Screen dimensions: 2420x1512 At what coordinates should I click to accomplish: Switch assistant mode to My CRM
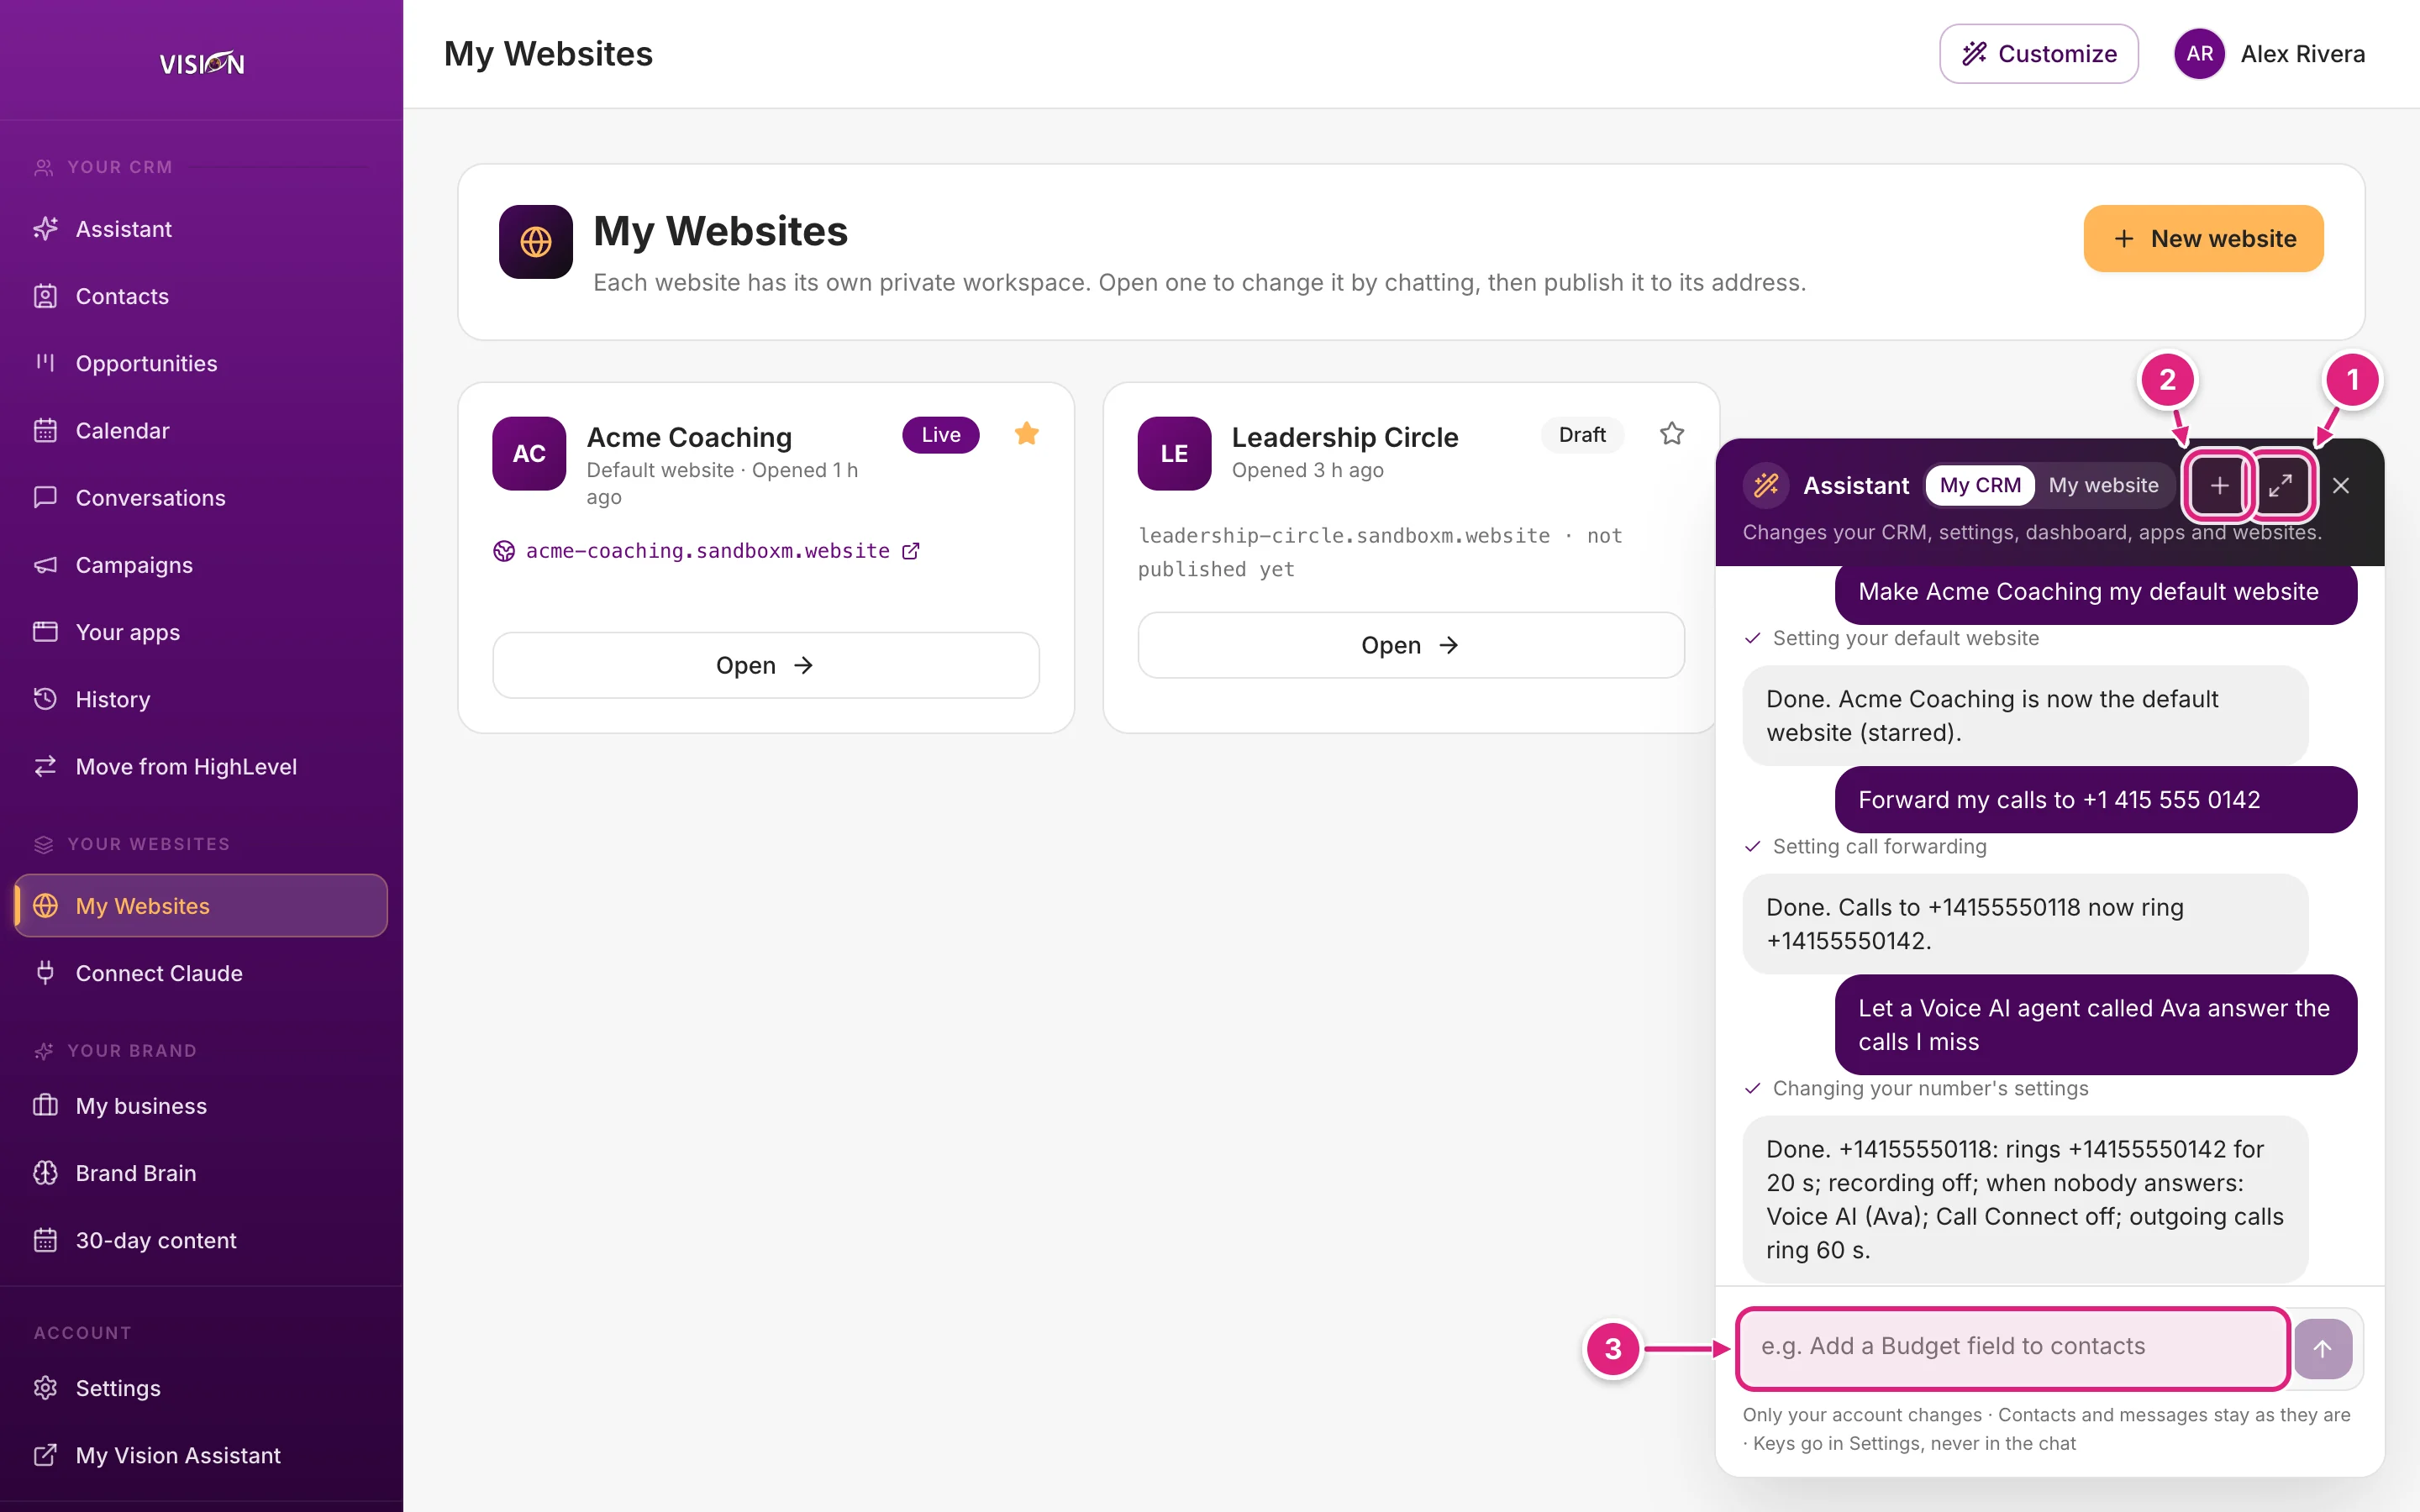[1980, 485]
